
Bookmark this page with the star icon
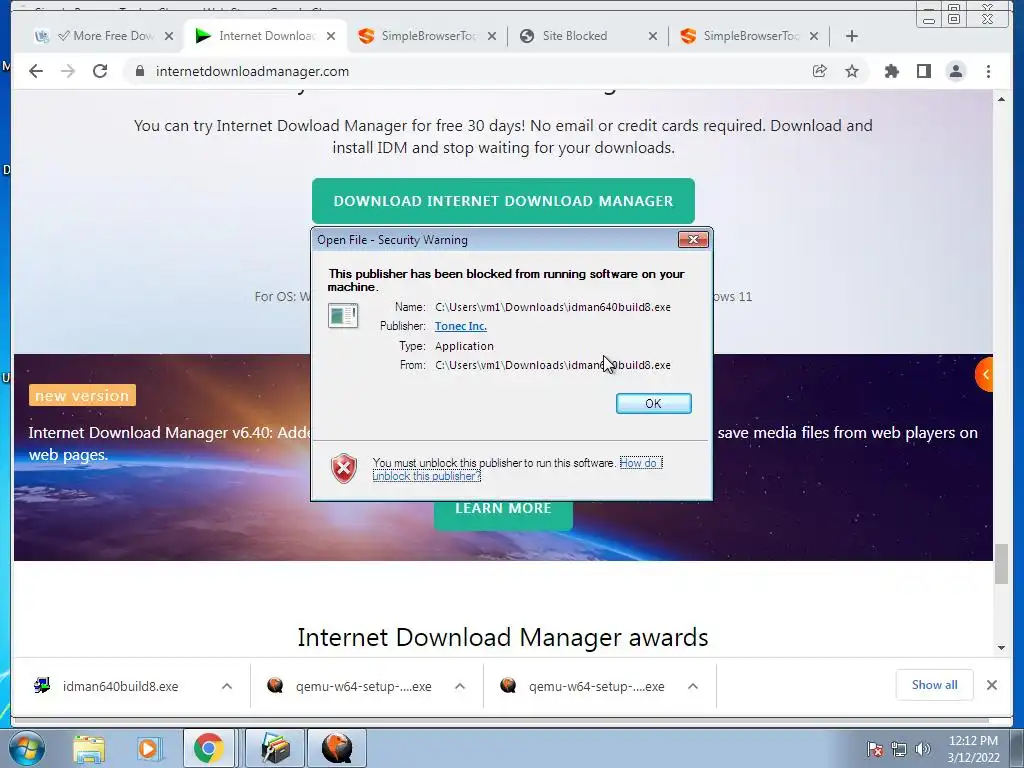click(x=852, y=71)
